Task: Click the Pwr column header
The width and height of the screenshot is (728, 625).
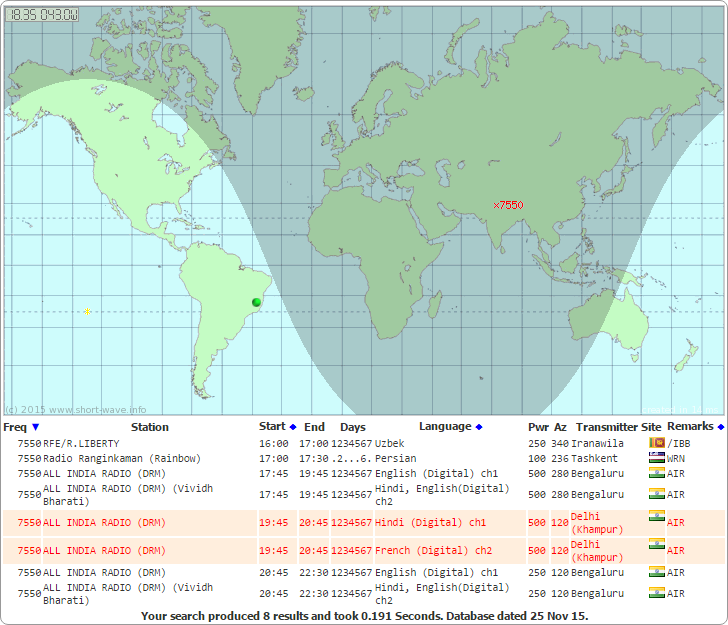Action: tap(539, 427)
